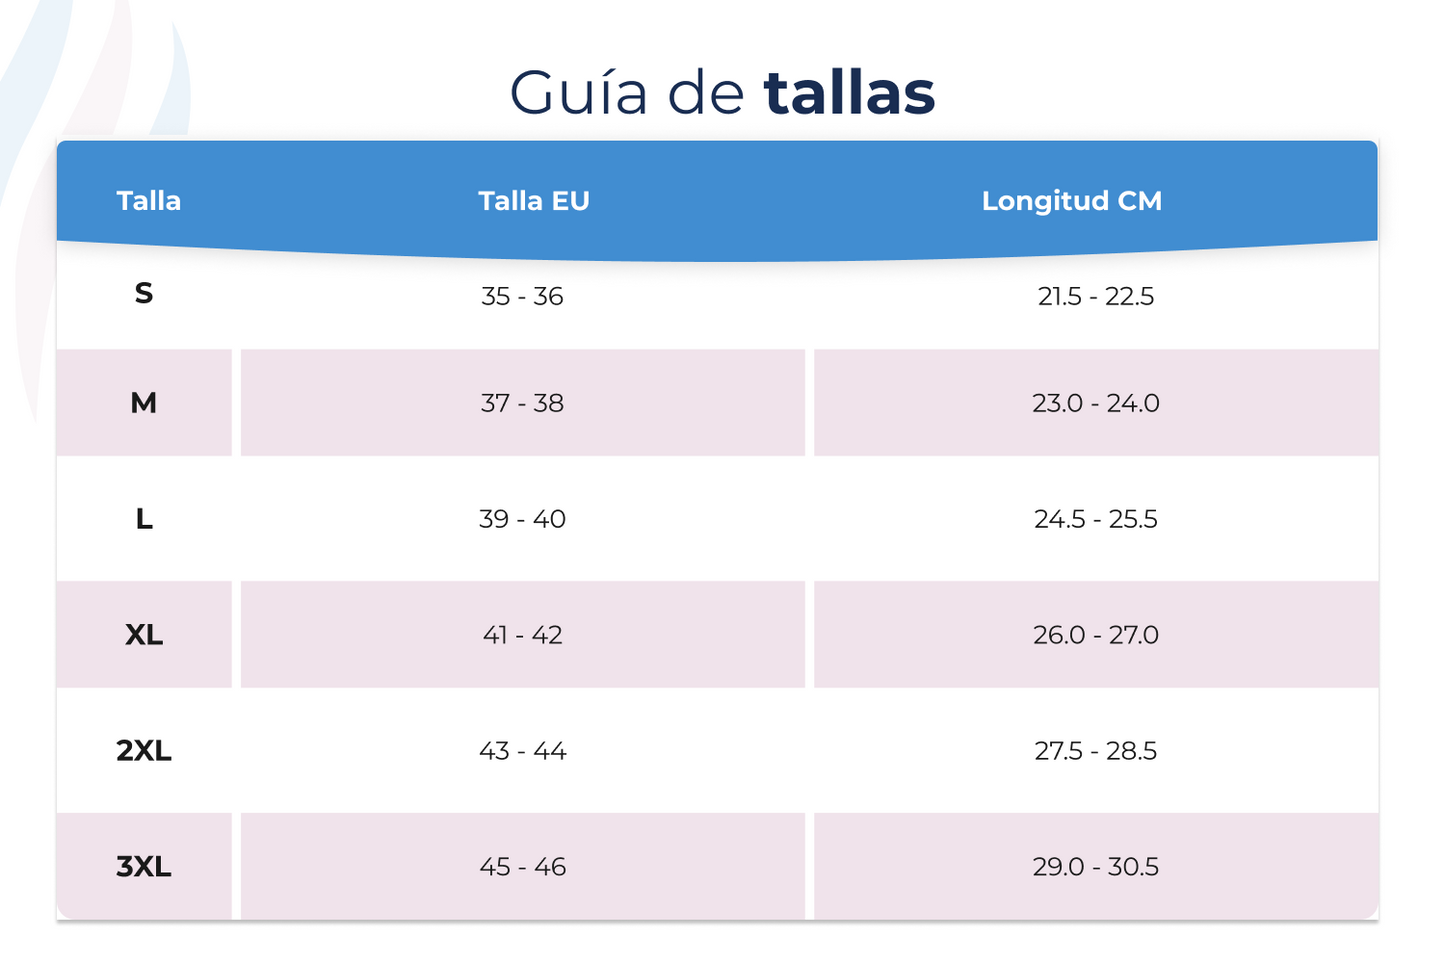Viewport: 1445px width, 963px height.
Task: Select the 23.0 - 24.0 length cell
Action: coord(1095,403)
